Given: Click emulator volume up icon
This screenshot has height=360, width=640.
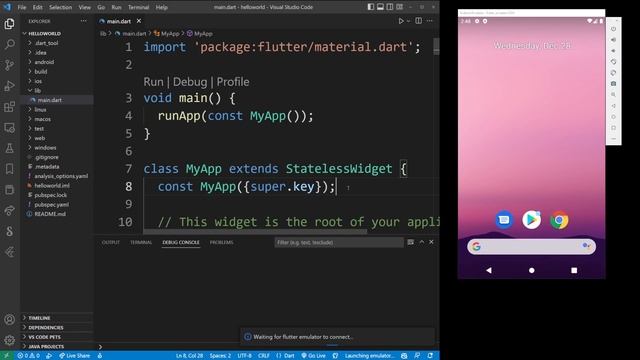Looking at the screenshot, I should tap(613, 40).
